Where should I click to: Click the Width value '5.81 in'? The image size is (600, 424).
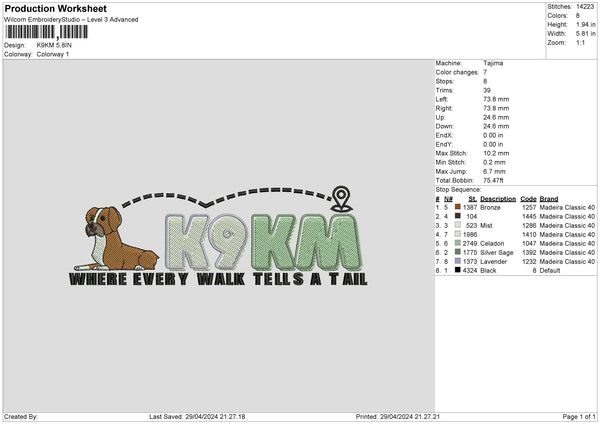click(x=585, y=34)
